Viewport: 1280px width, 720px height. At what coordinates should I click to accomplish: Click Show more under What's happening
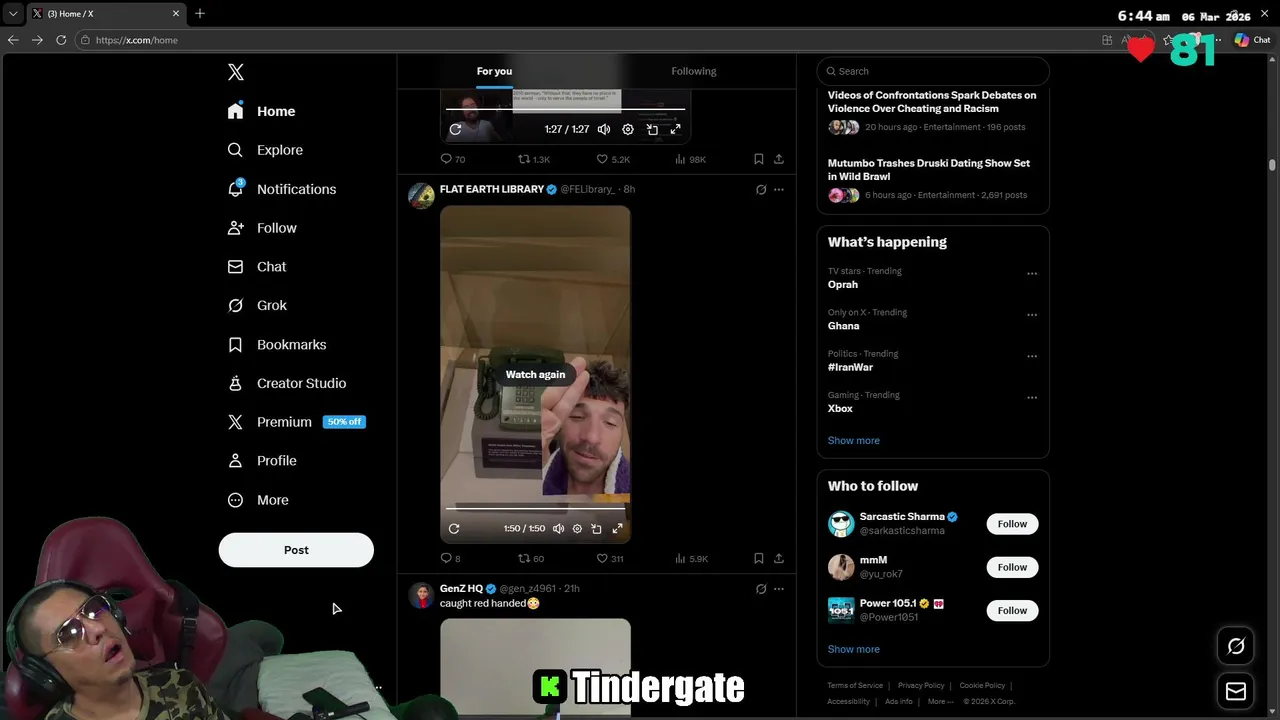tap(854, 440)
